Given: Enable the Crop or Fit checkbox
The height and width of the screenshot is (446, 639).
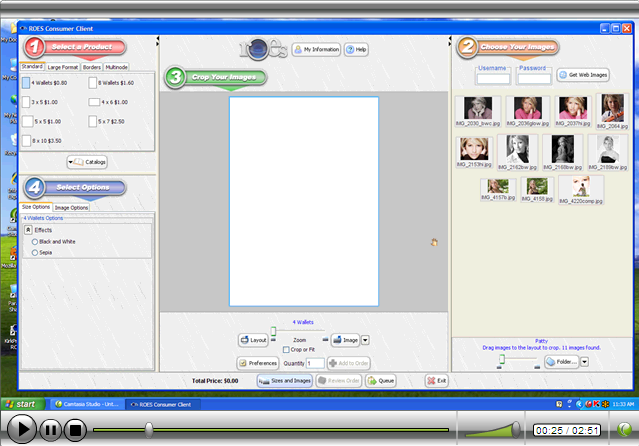Looking at the screenshot, I should click(x=287, y=349).
